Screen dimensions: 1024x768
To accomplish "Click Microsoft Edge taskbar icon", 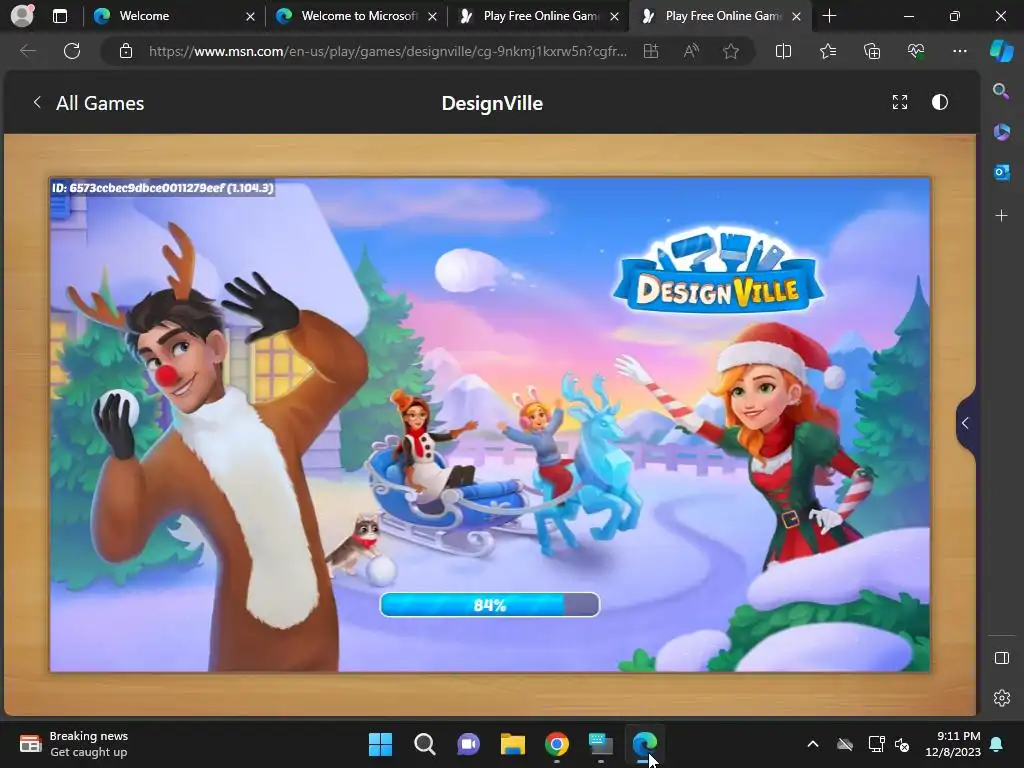I will coord(645,744).
